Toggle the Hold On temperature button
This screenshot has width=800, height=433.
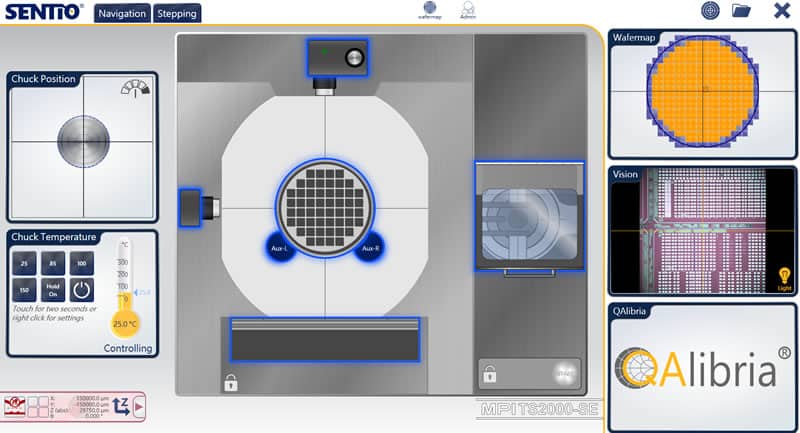point(53,291)
